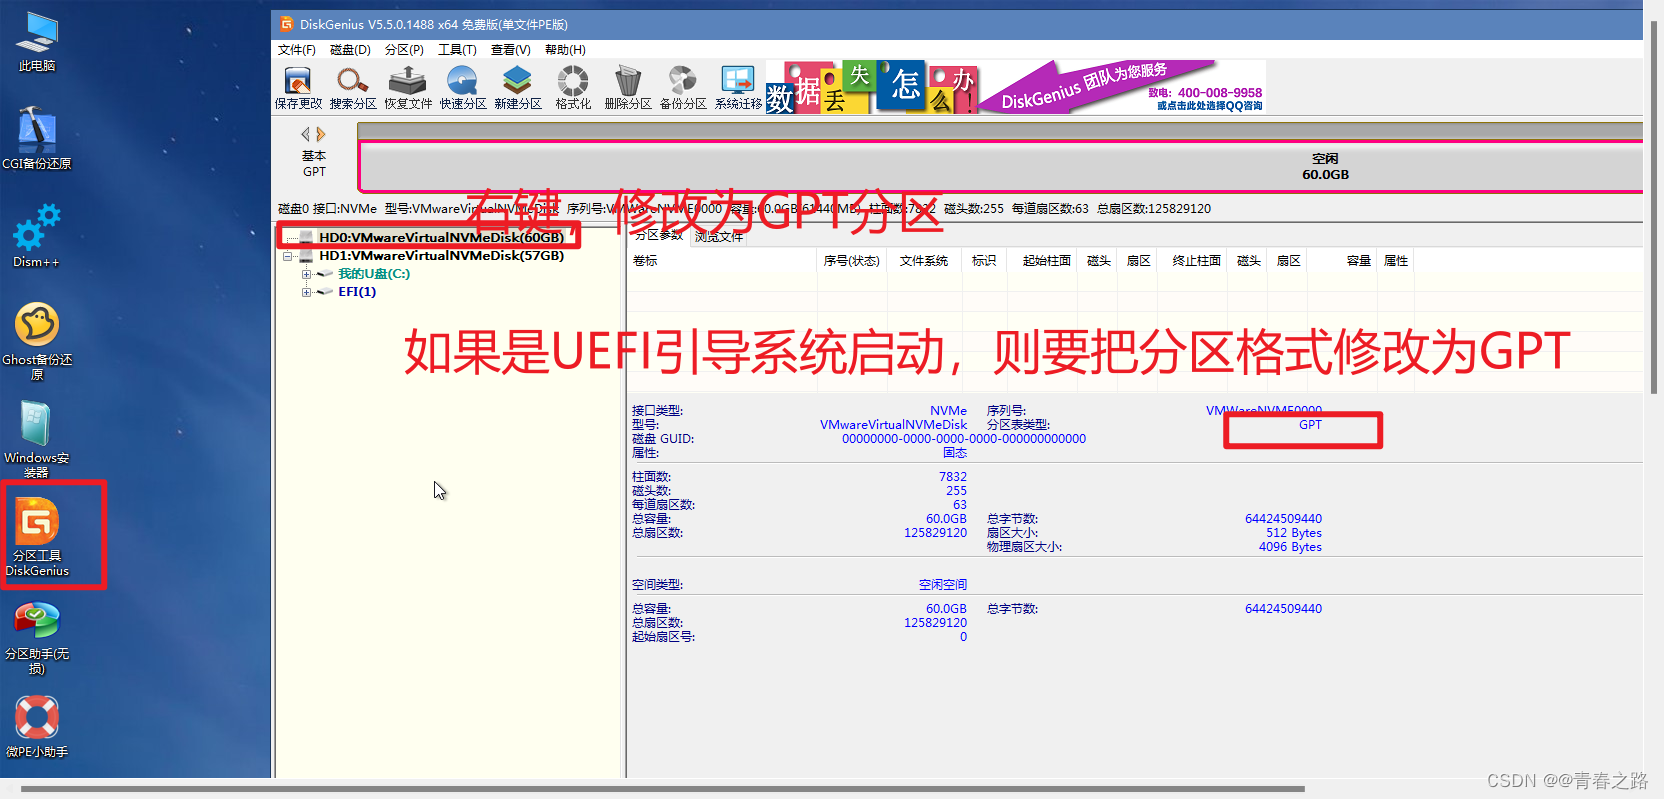Click the 4096 Bytes physical sector size
The image size is (1664, 799).
1290,546
